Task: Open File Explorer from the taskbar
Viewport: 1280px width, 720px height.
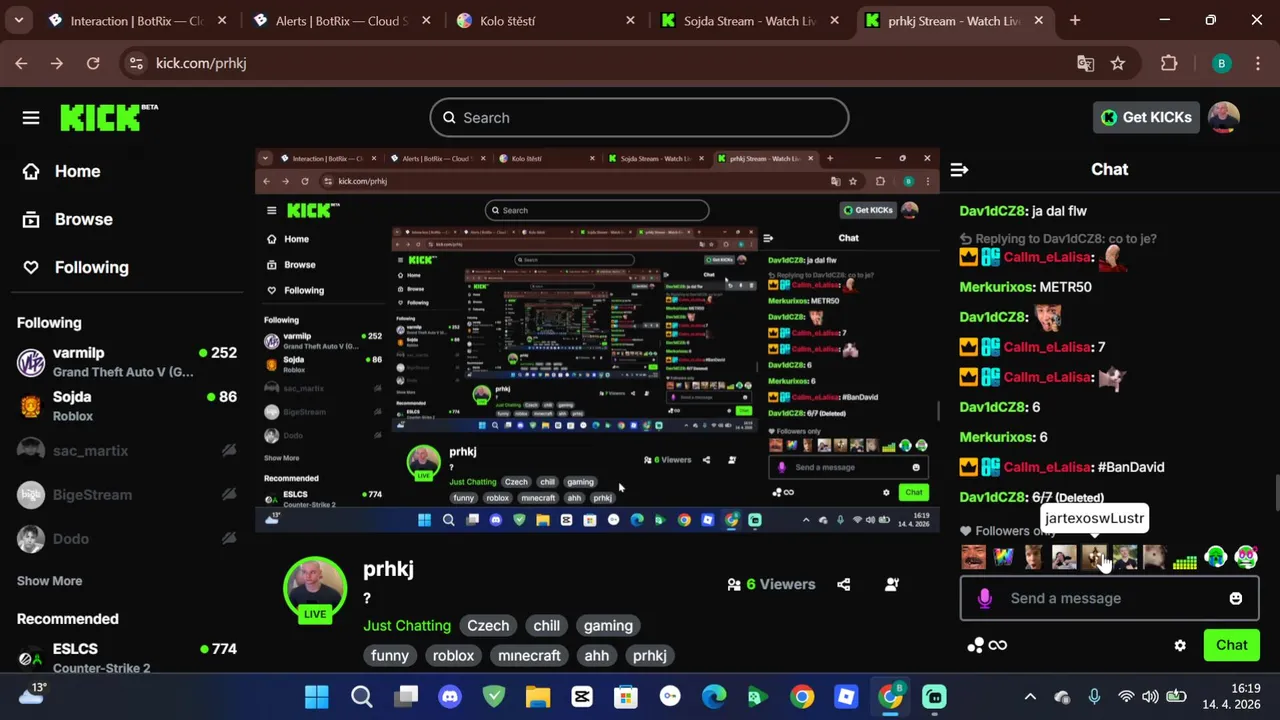Action: point(538,697)
